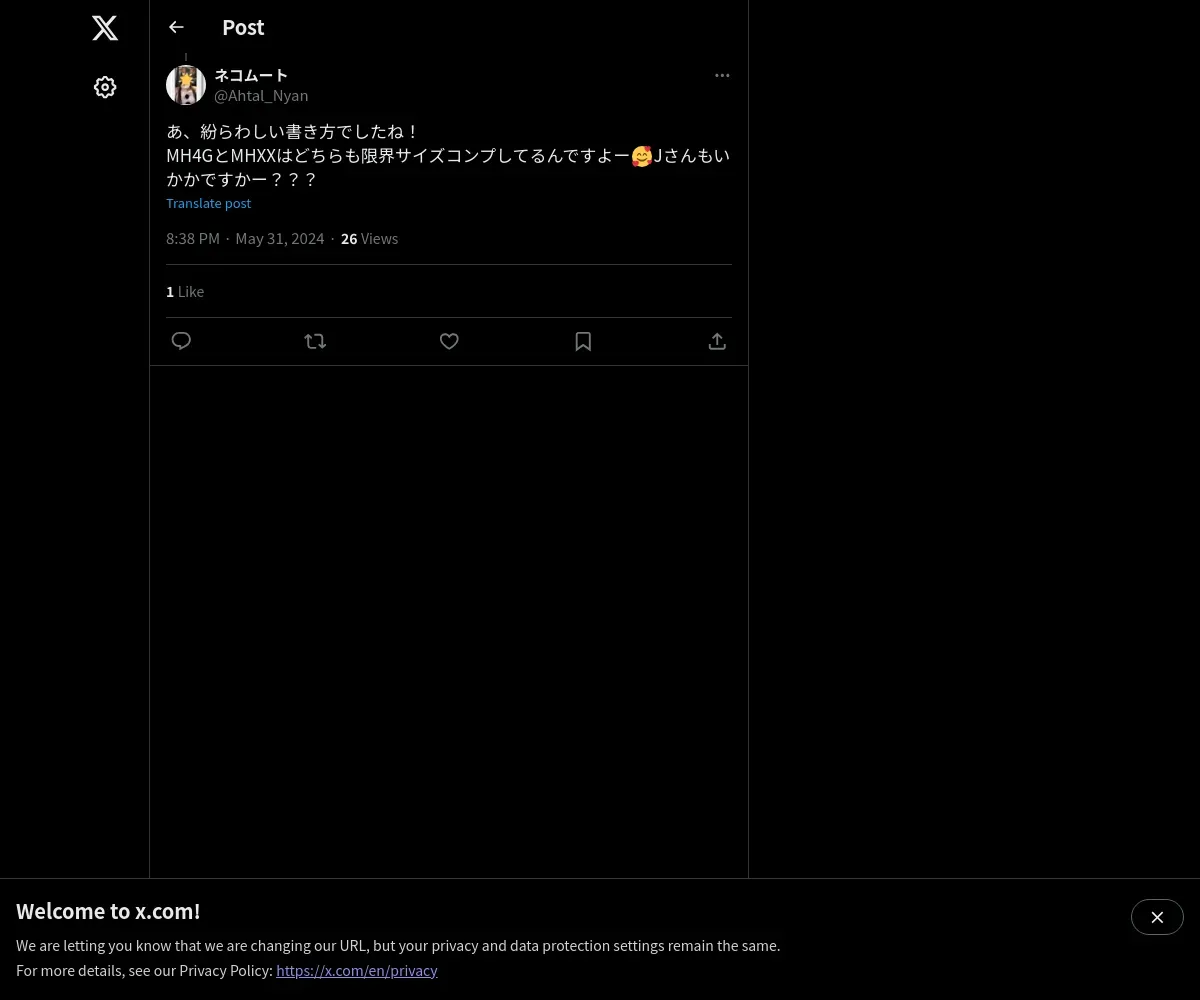Click the Japanese post text body

(x=448, y=156)
